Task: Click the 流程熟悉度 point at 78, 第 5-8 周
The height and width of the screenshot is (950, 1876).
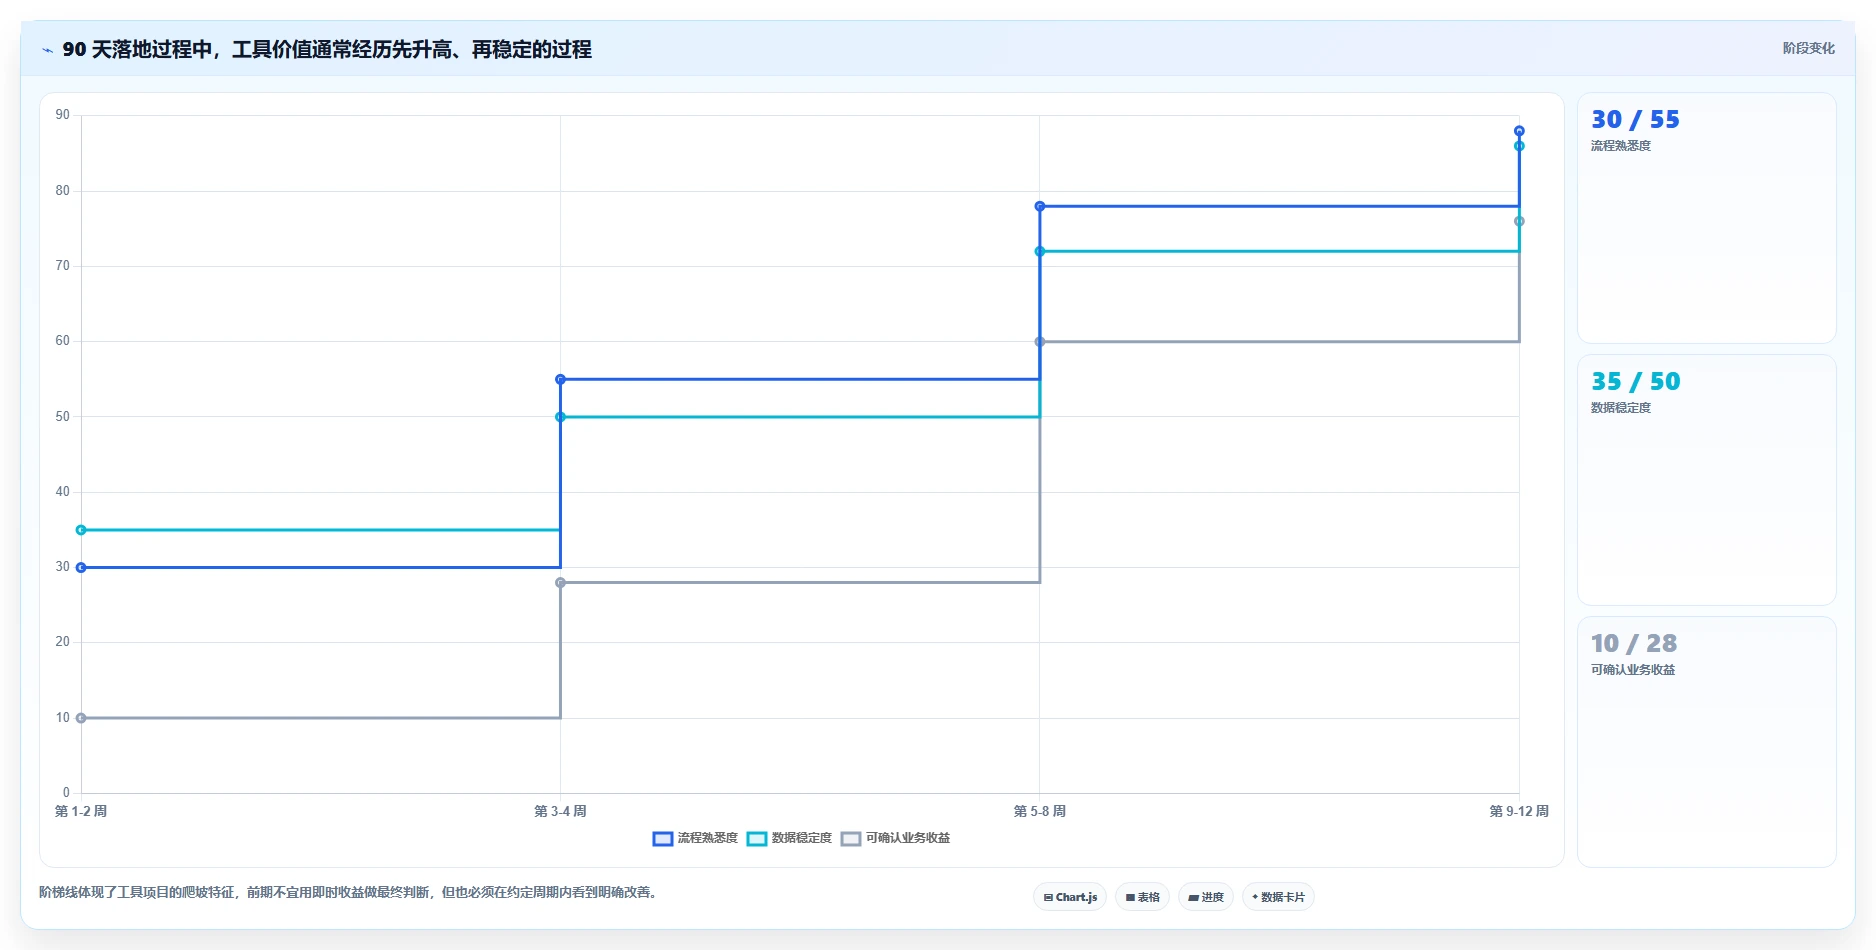Action: pos(1040,206)
